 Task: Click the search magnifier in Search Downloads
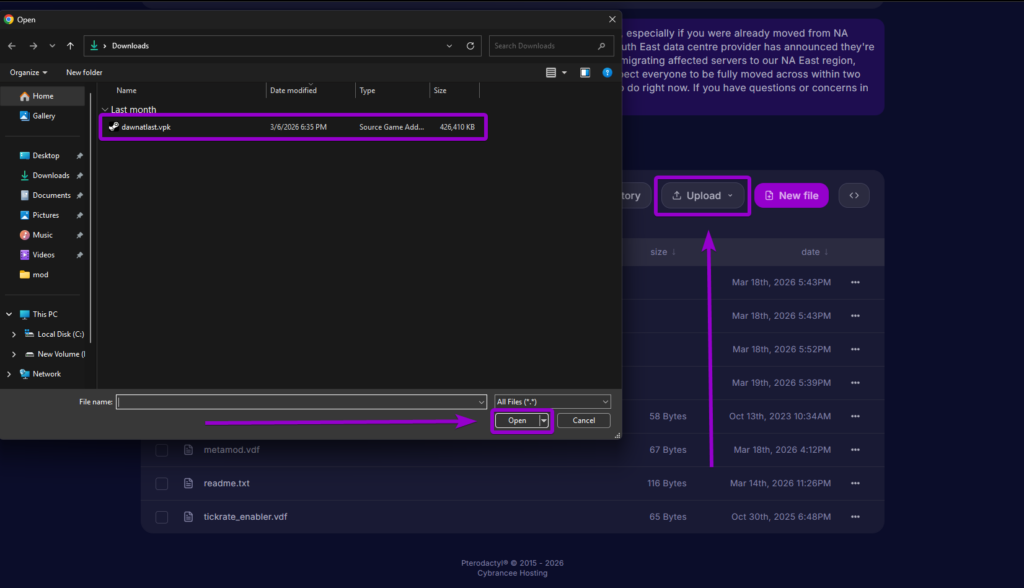pos(601,46)
